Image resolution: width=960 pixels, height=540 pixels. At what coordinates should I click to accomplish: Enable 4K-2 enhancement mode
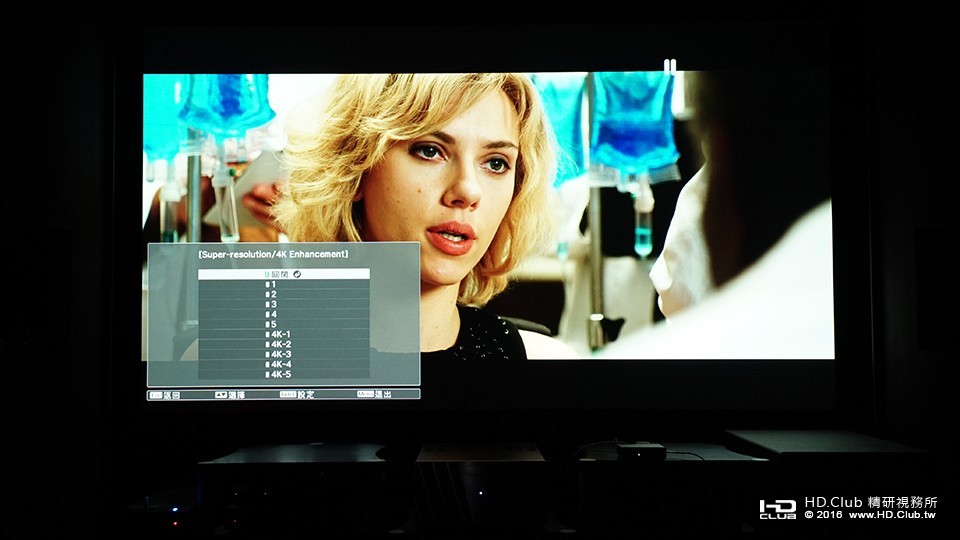tap(283, 344)
